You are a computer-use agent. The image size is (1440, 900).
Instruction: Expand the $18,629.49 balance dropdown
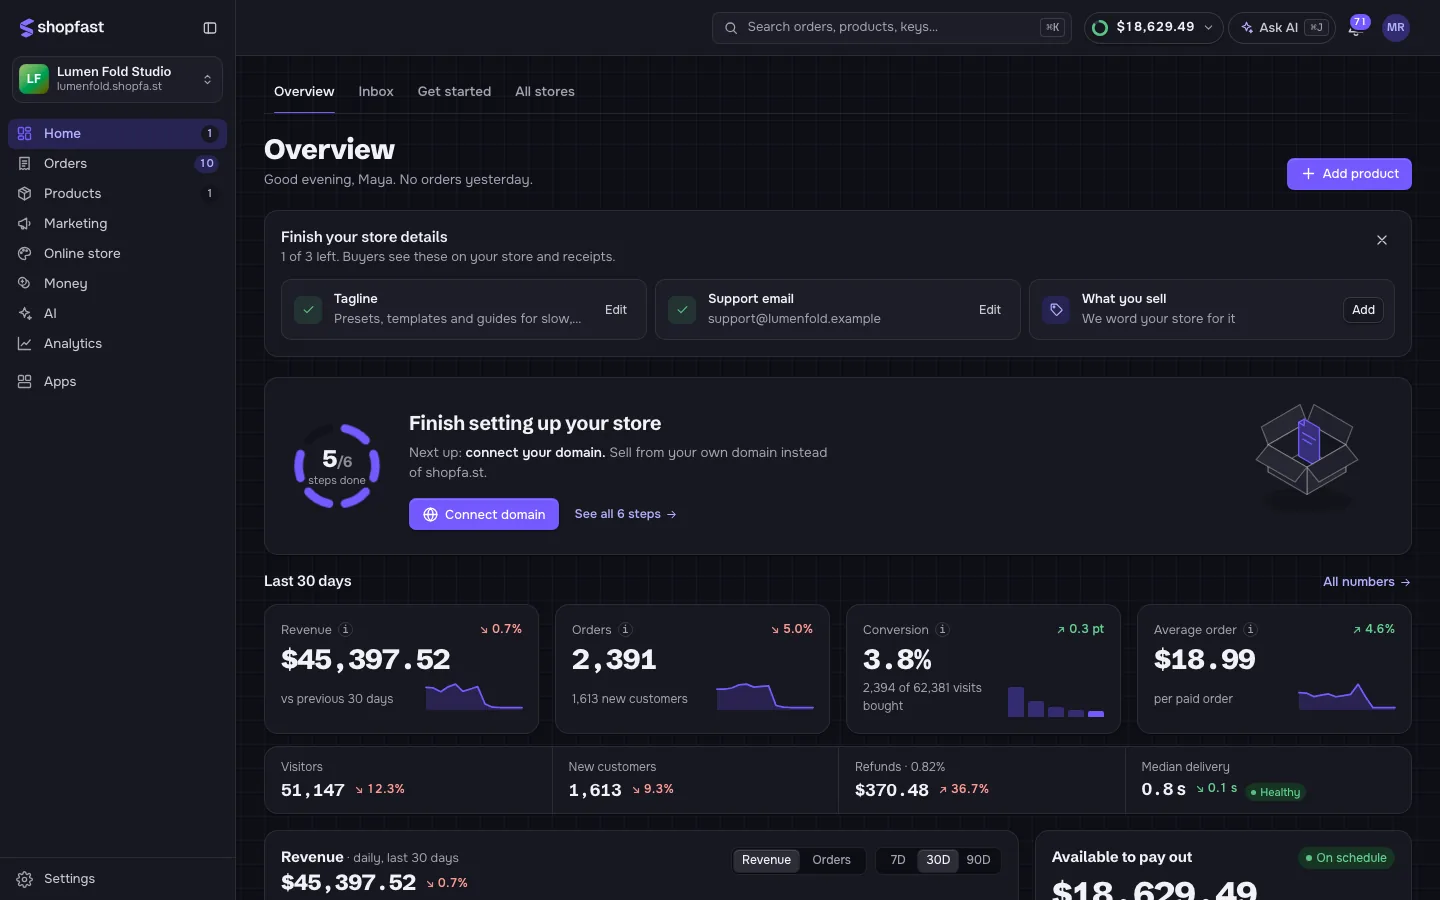click(x=1154, y=28)
